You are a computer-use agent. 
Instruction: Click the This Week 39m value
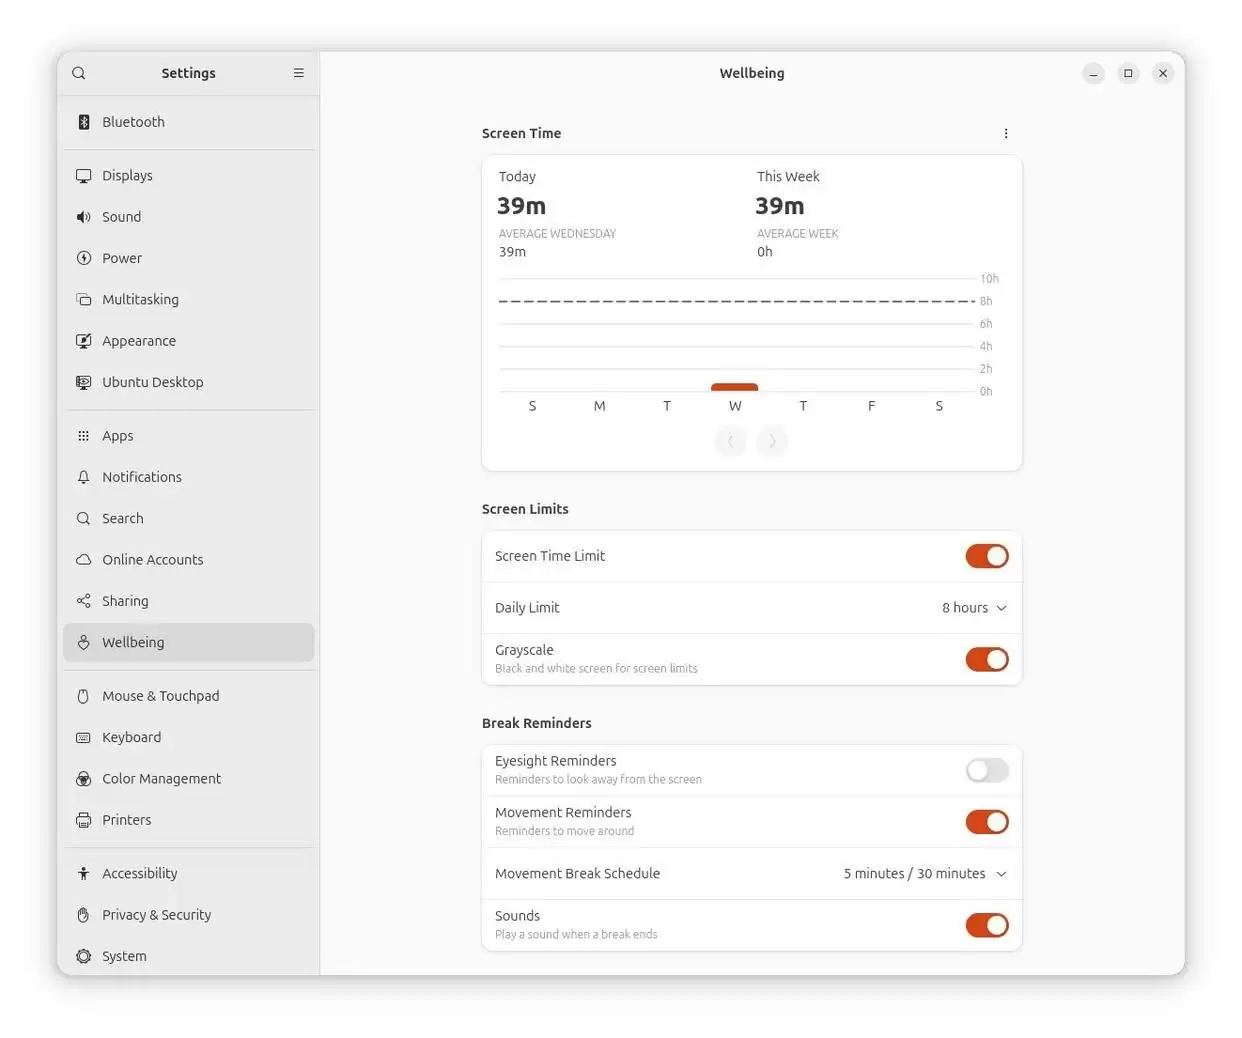pyautogui.click(x=779, y=206)
